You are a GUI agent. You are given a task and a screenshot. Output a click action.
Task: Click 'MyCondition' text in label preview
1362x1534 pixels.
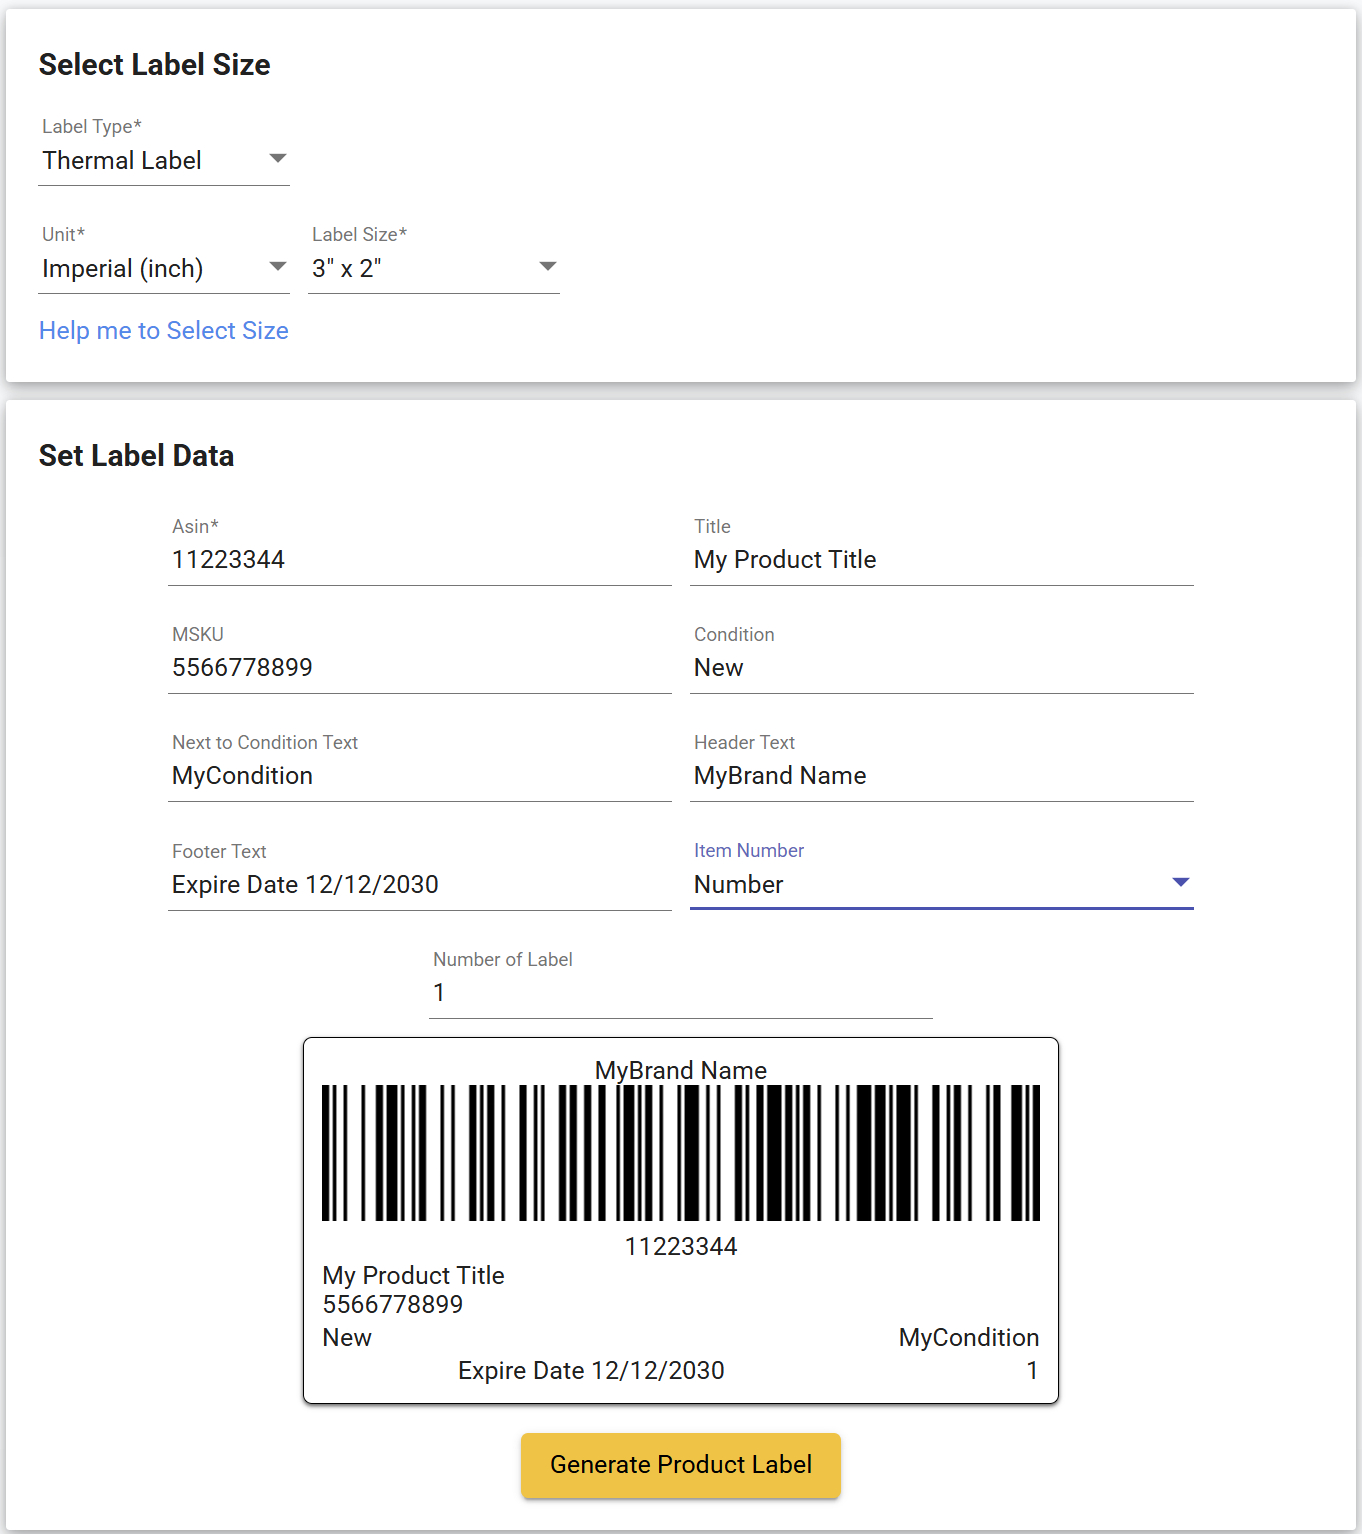point(969,1338)
